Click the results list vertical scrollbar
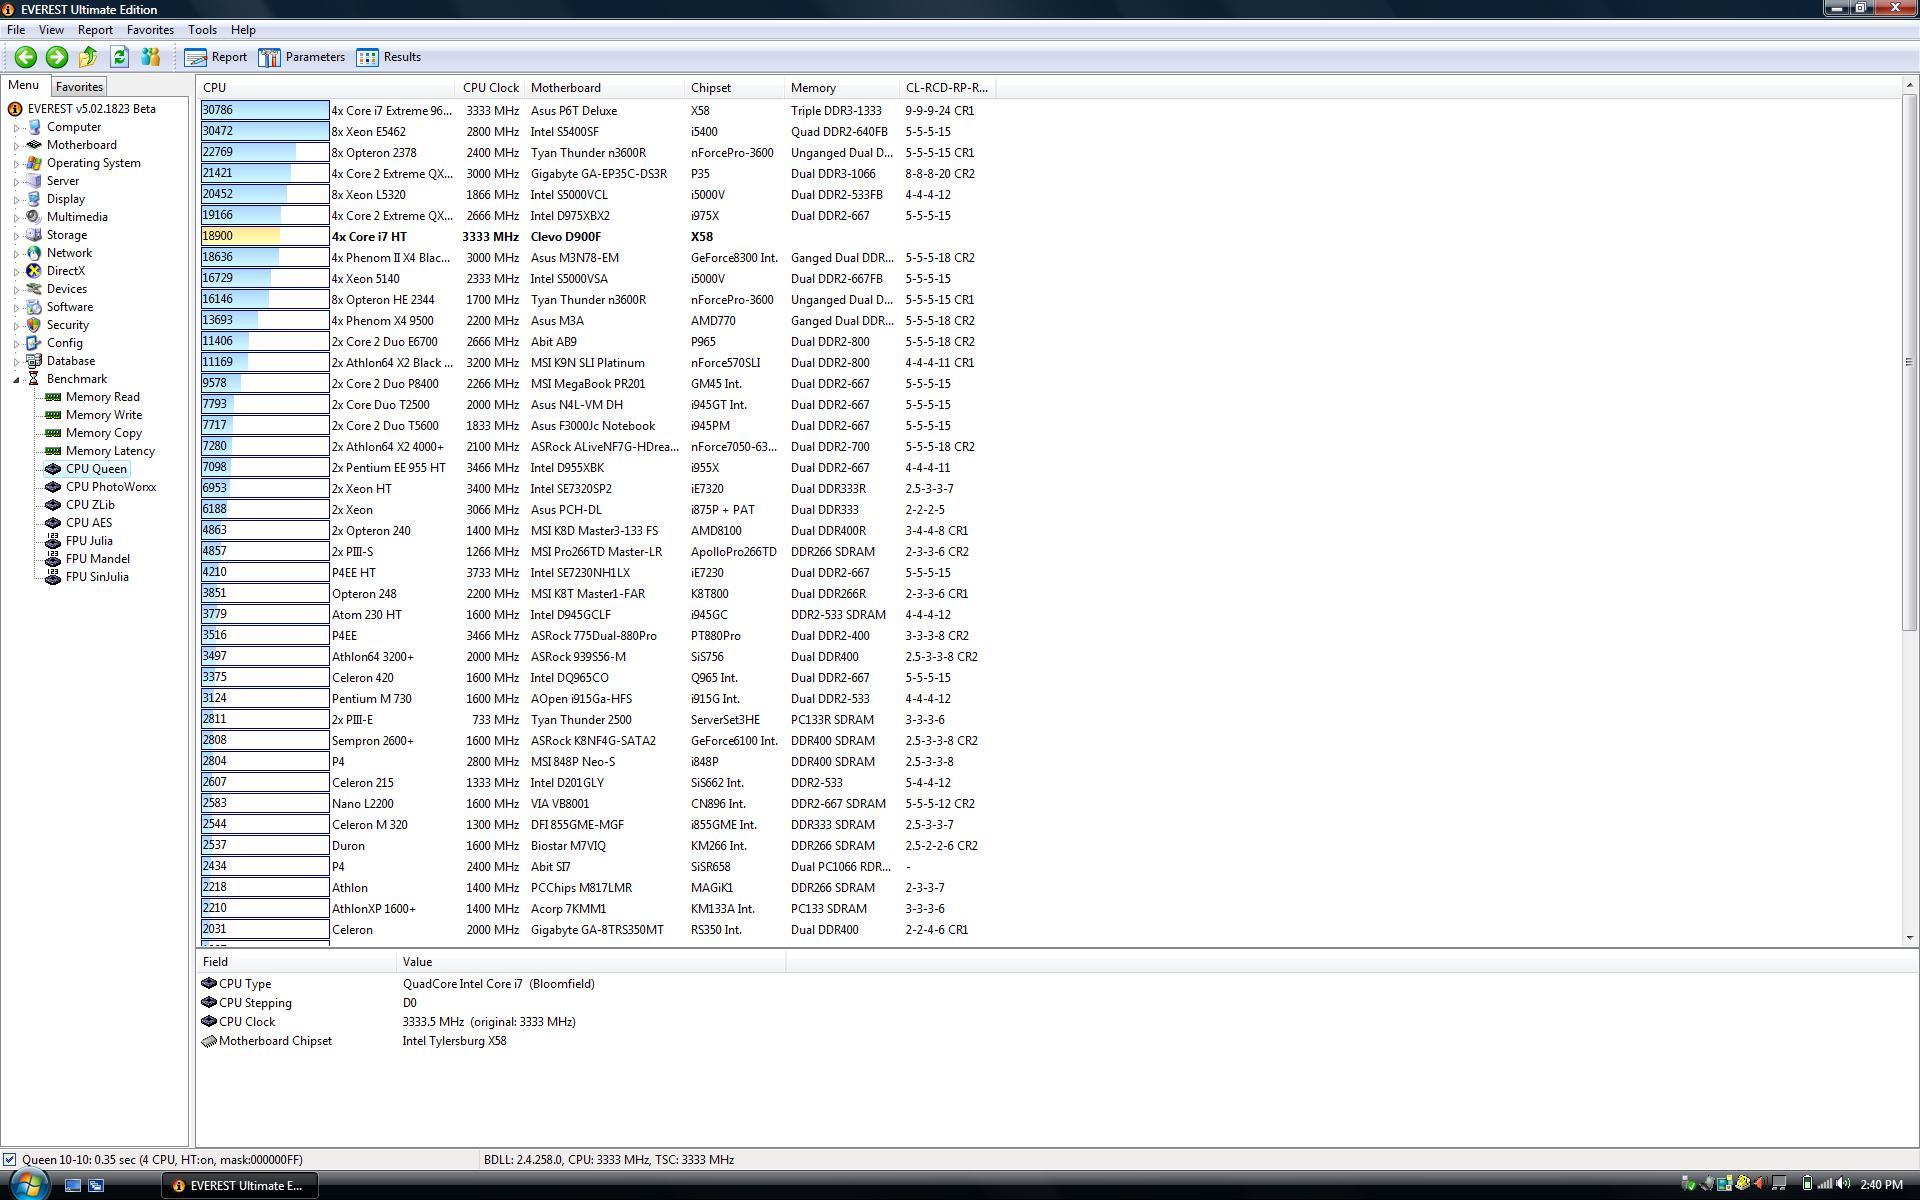This screenshot has width=1920, height=1200. point(1910,362)
